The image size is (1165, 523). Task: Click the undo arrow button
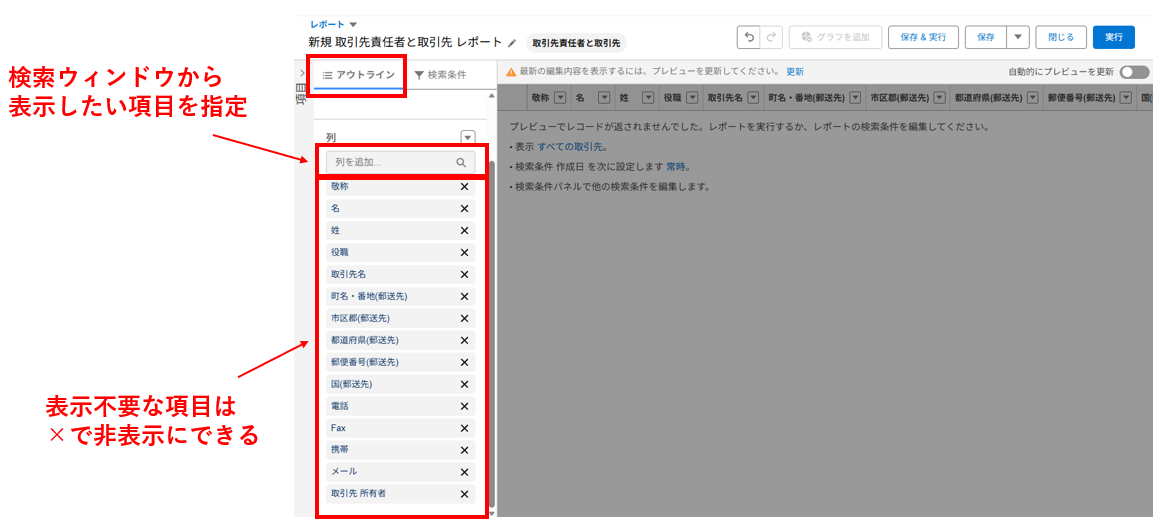click(x=749, y=36)
